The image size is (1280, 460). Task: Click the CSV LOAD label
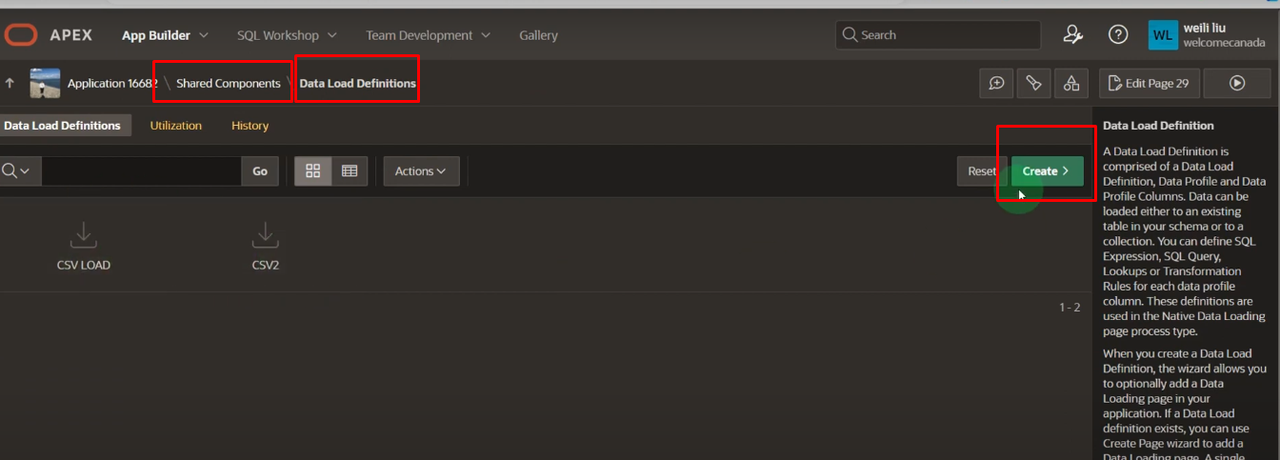tap(84, 265)
